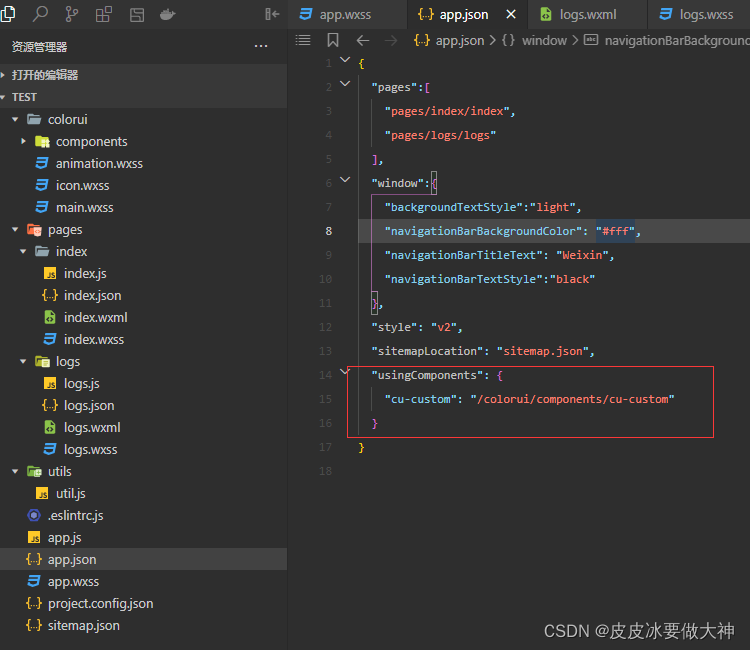This screenshot has width=750, height=650.
Task: Open animation.wxss file
Action: (99, 164)
